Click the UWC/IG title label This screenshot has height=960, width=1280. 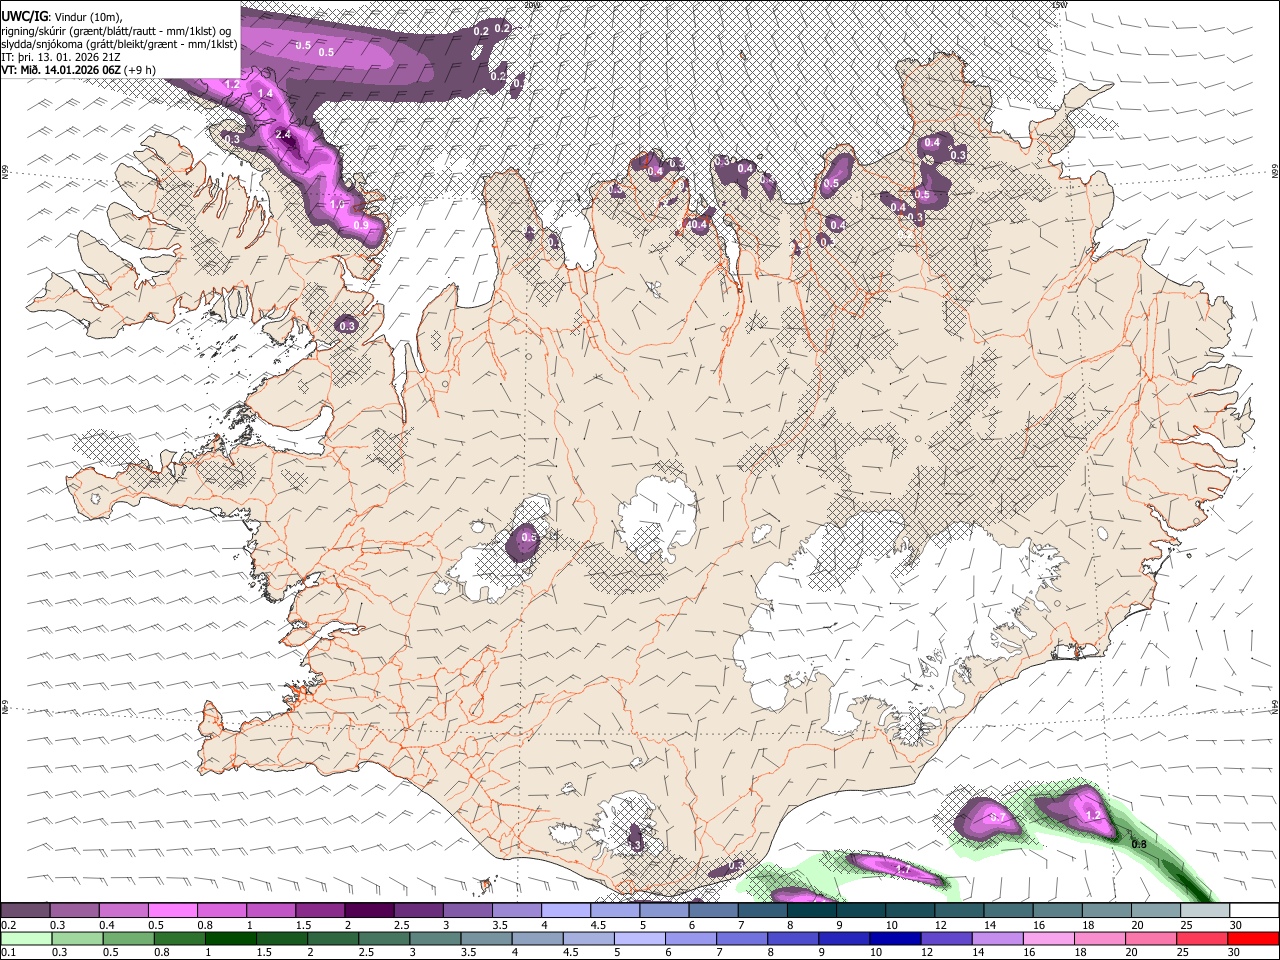pos(24,16)
